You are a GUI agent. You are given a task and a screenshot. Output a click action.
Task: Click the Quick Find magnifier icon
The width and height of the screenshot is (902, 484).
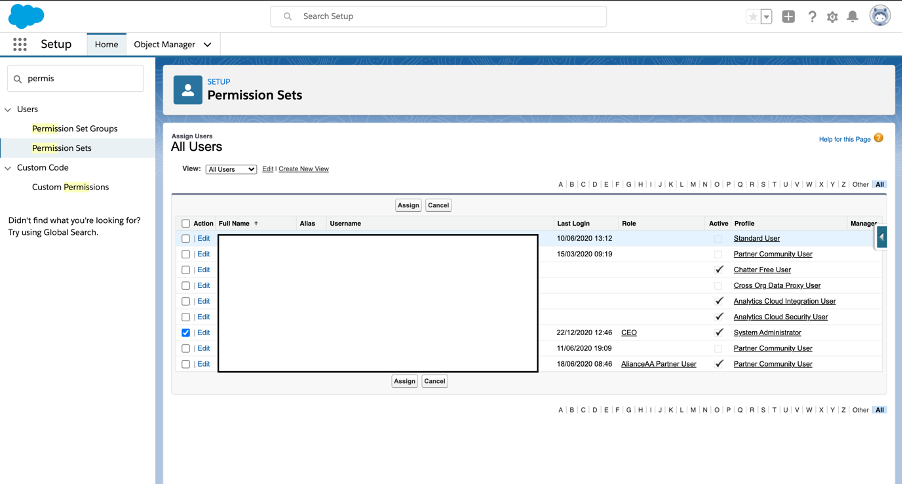pyautogui.click(x=17, y=79)
